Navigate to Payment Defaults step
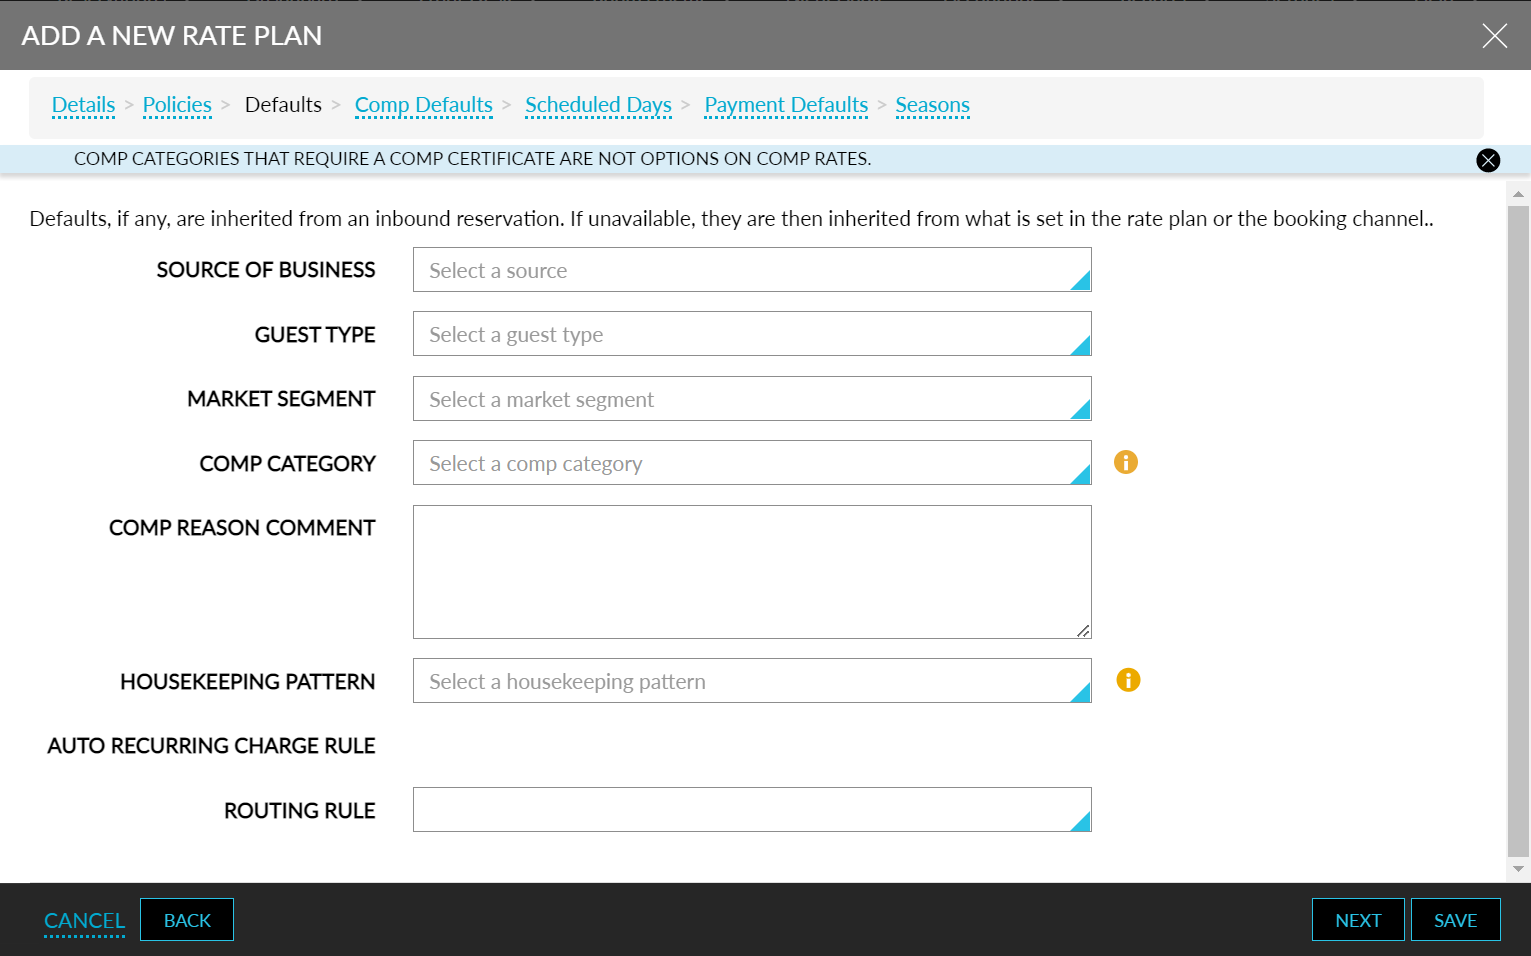The width and height of the screenshot is (1531, 956). (x=786, y=105)
